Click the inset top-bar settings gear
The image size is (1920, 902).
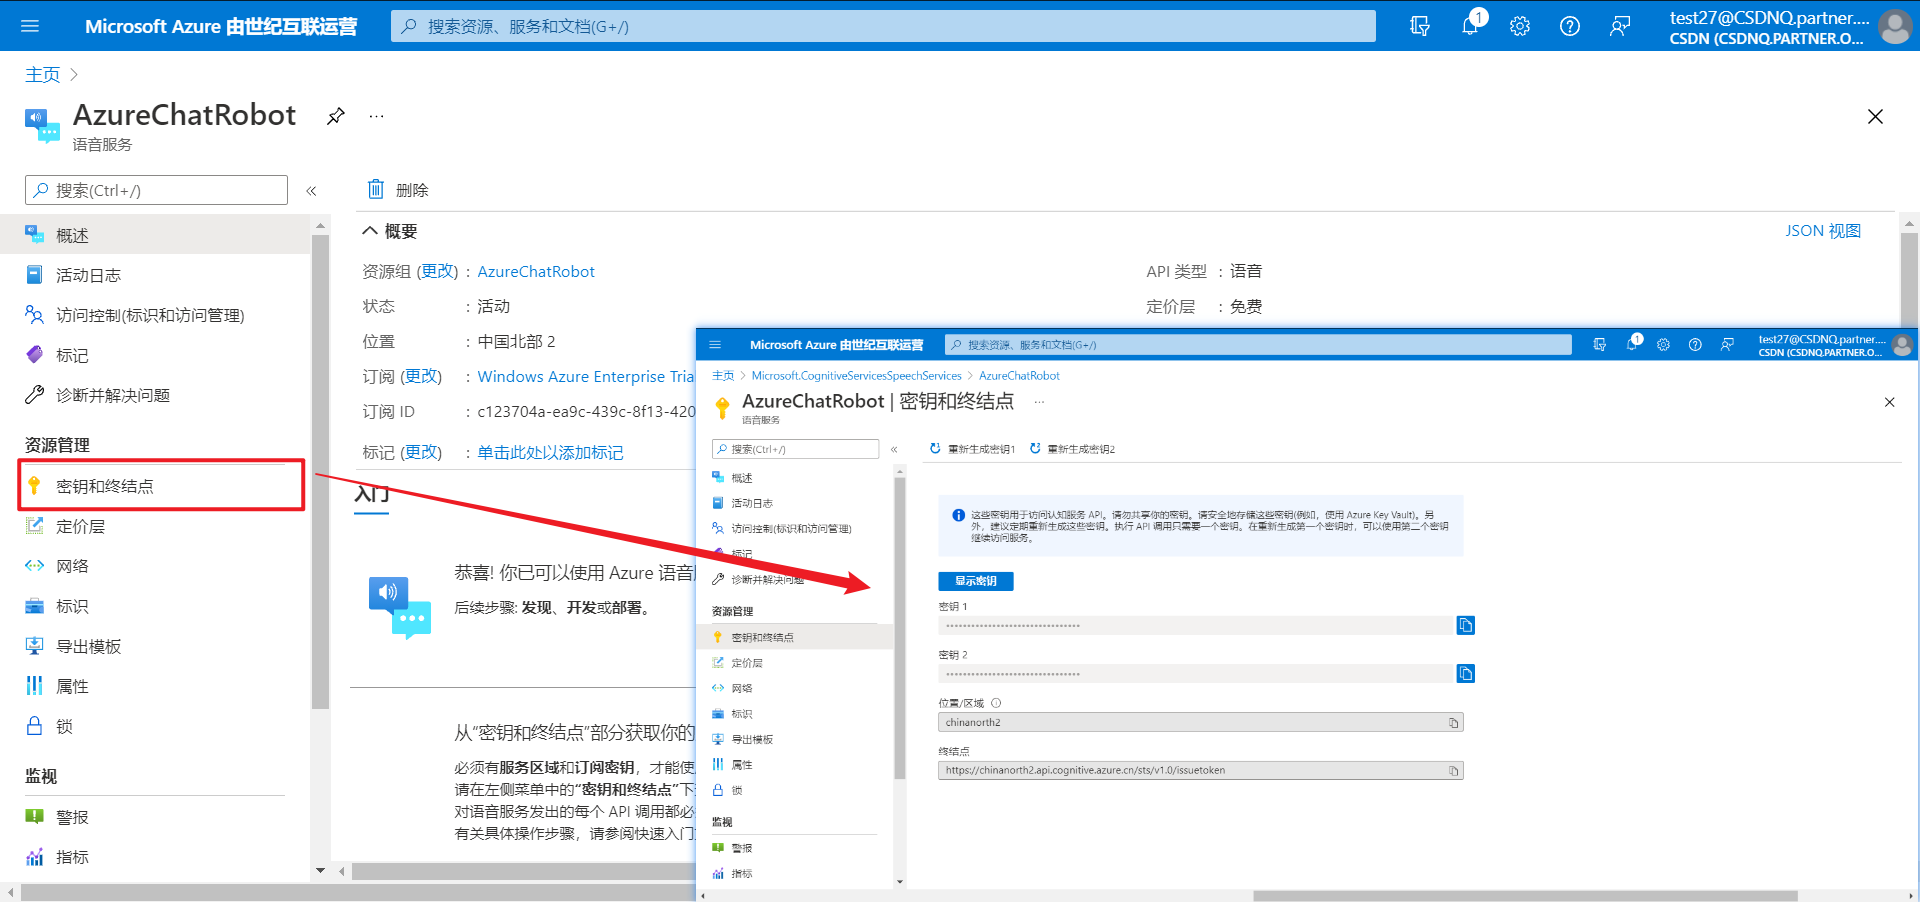pyautogui.click(x=1663, y=345)
